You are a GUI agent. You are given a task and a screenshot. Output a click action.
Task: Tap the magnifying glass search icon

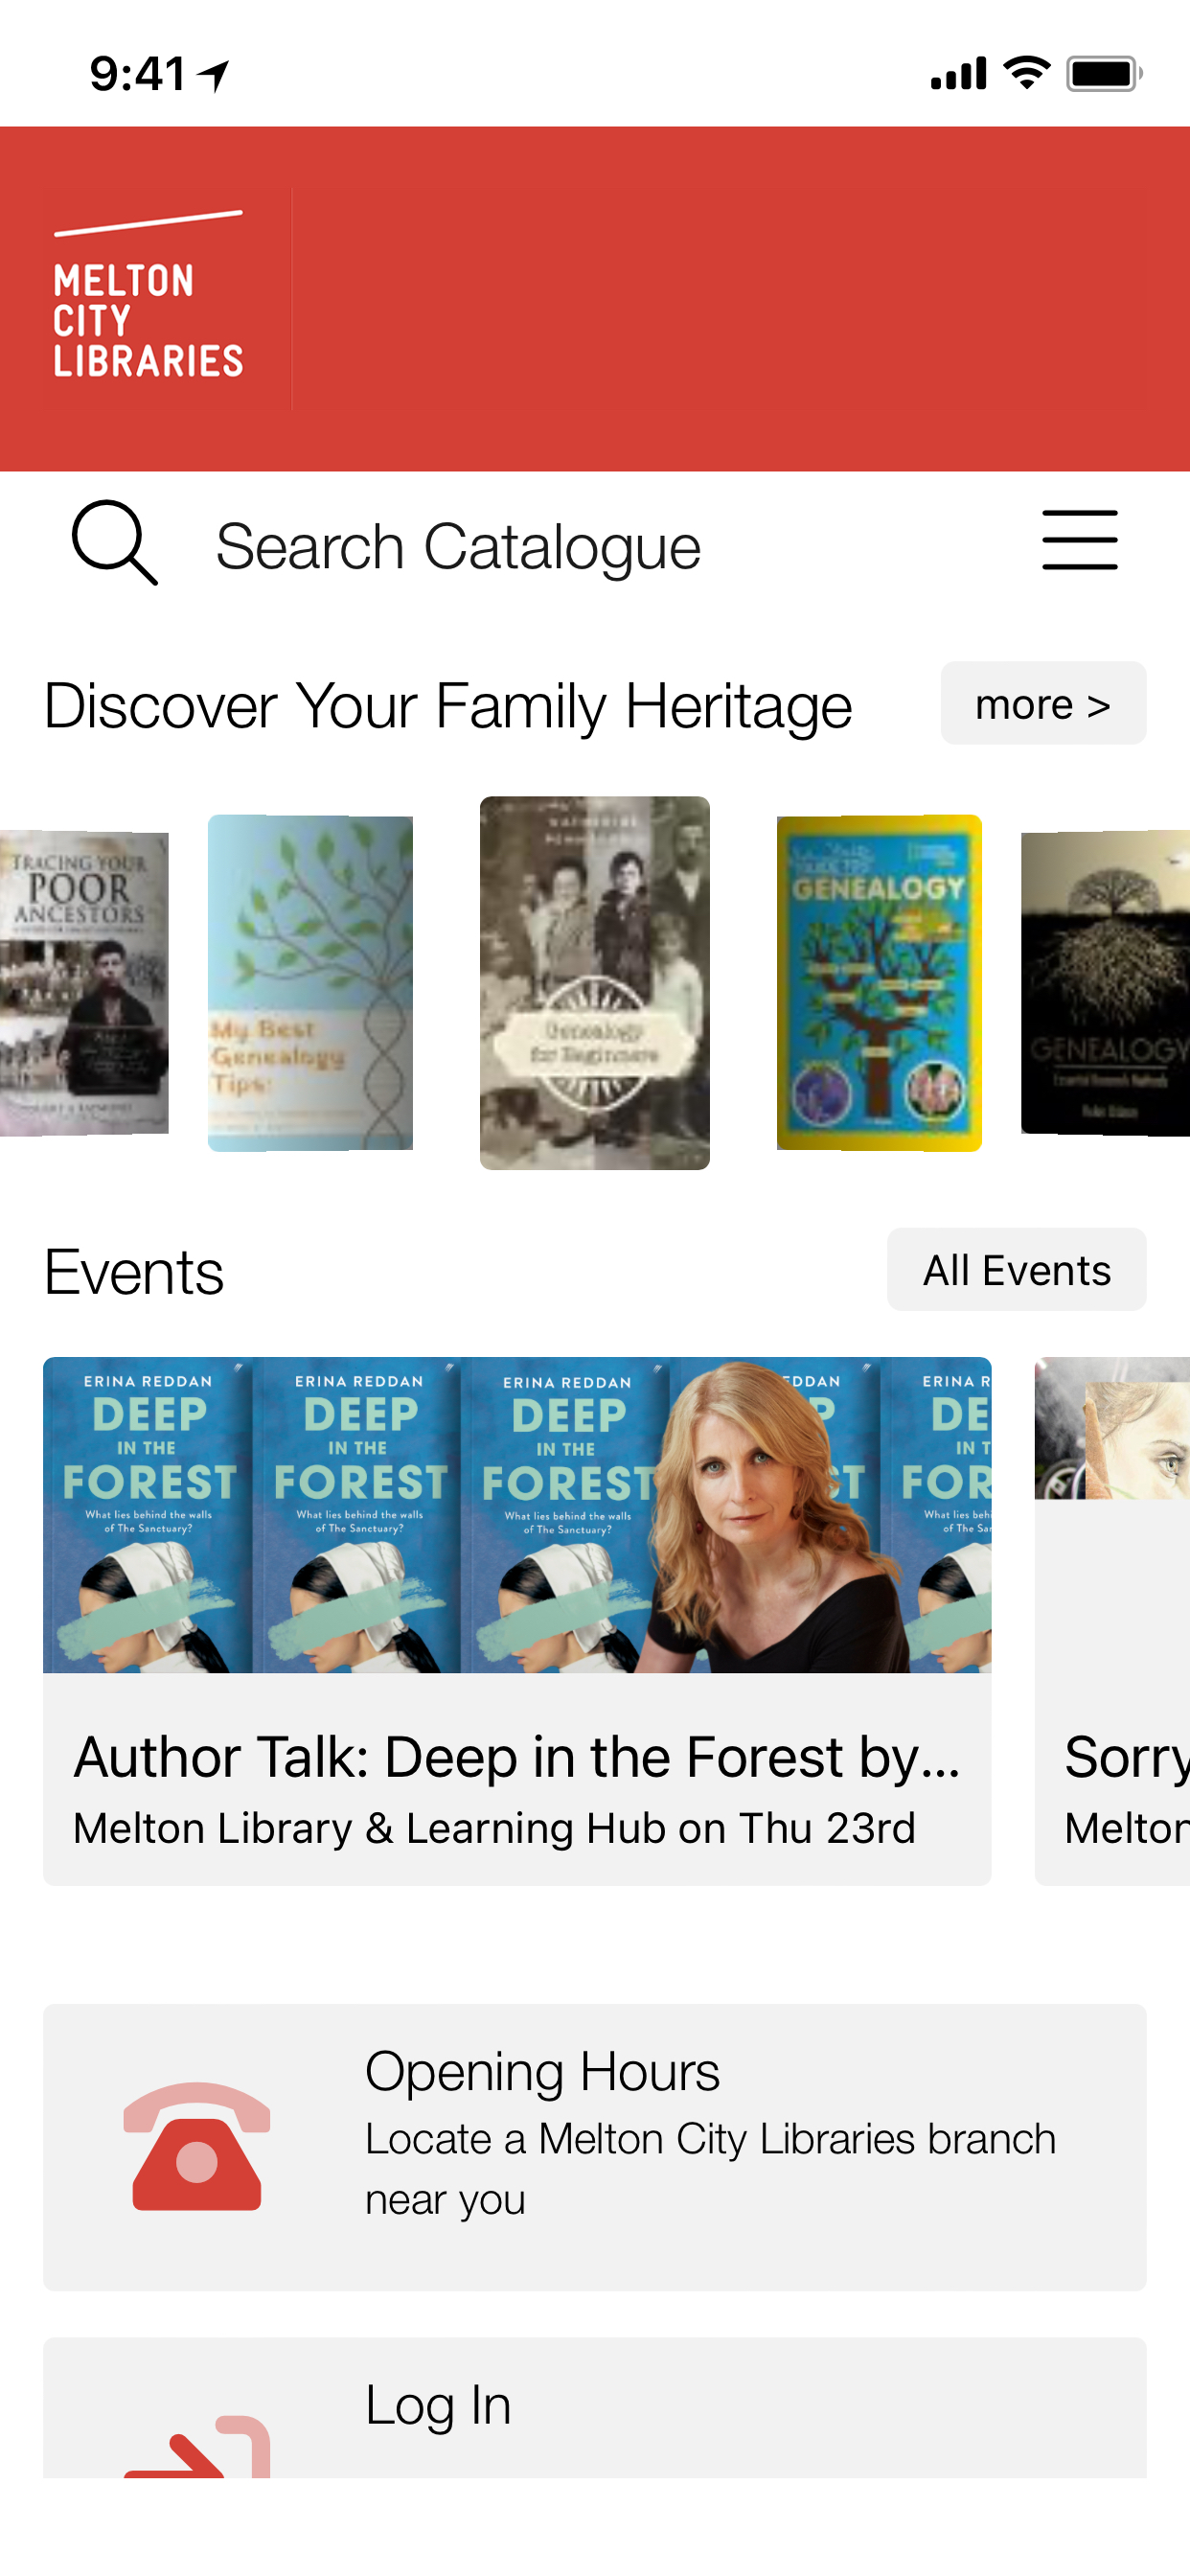114,542
